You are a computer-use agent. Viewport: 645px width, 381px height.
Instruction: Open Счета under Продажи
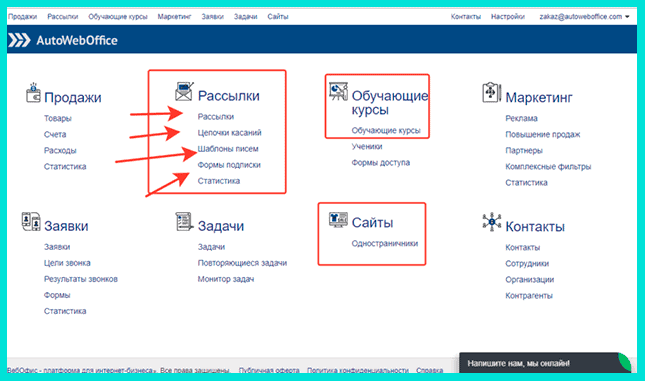55,135
